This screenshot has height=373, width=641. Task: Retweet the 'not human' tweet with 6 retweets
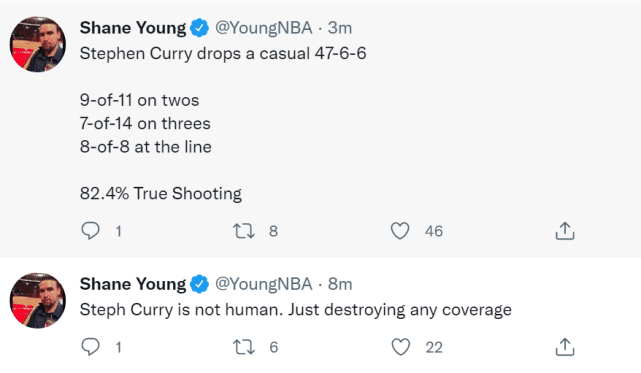click(x=244, y=347)
